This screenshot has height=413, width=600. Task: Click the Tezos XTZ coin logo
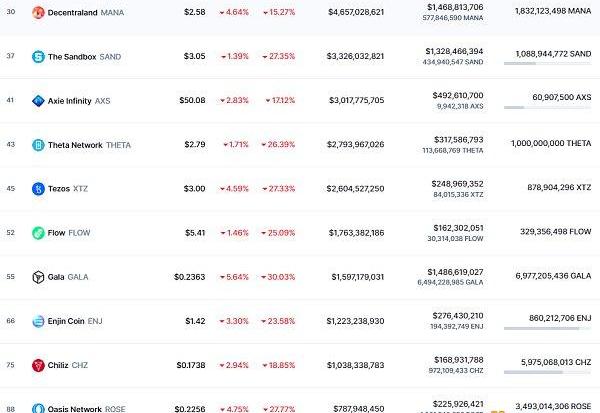pos(38,189)
